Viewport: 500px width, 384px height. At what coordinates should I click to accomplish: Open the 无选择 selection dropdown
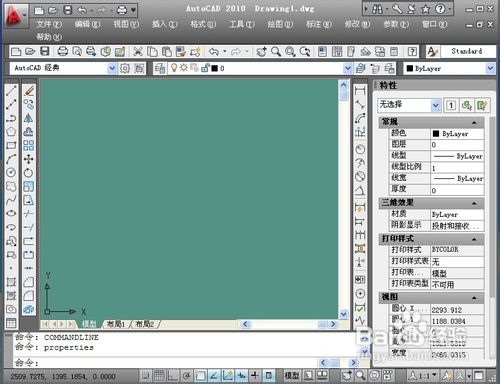coord(409,105)
